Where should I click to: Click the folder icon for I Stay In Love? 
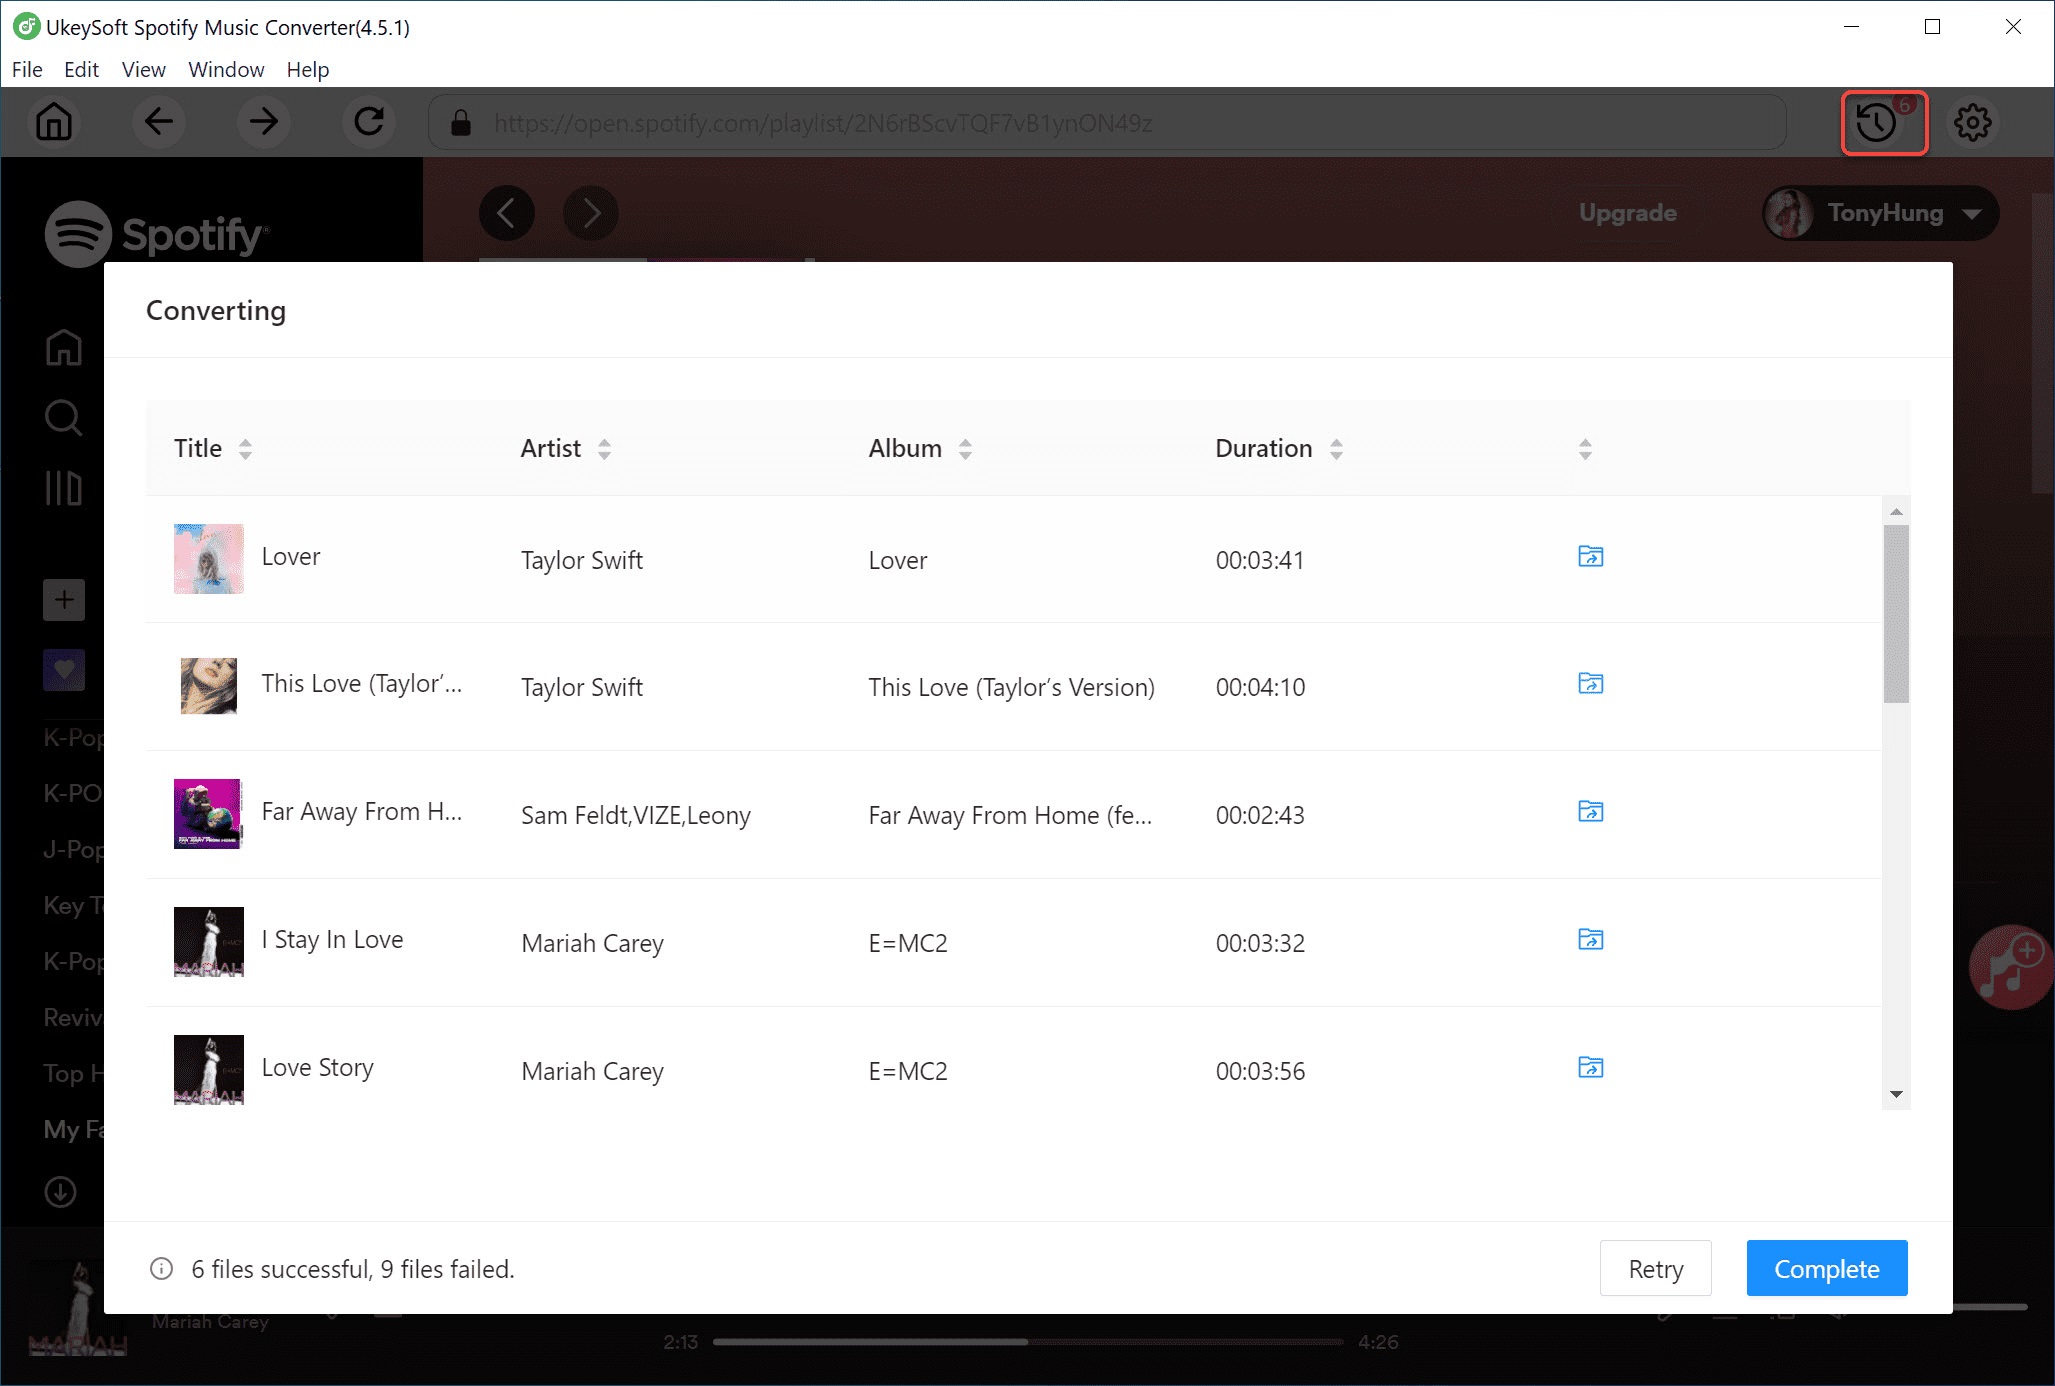1588,939
